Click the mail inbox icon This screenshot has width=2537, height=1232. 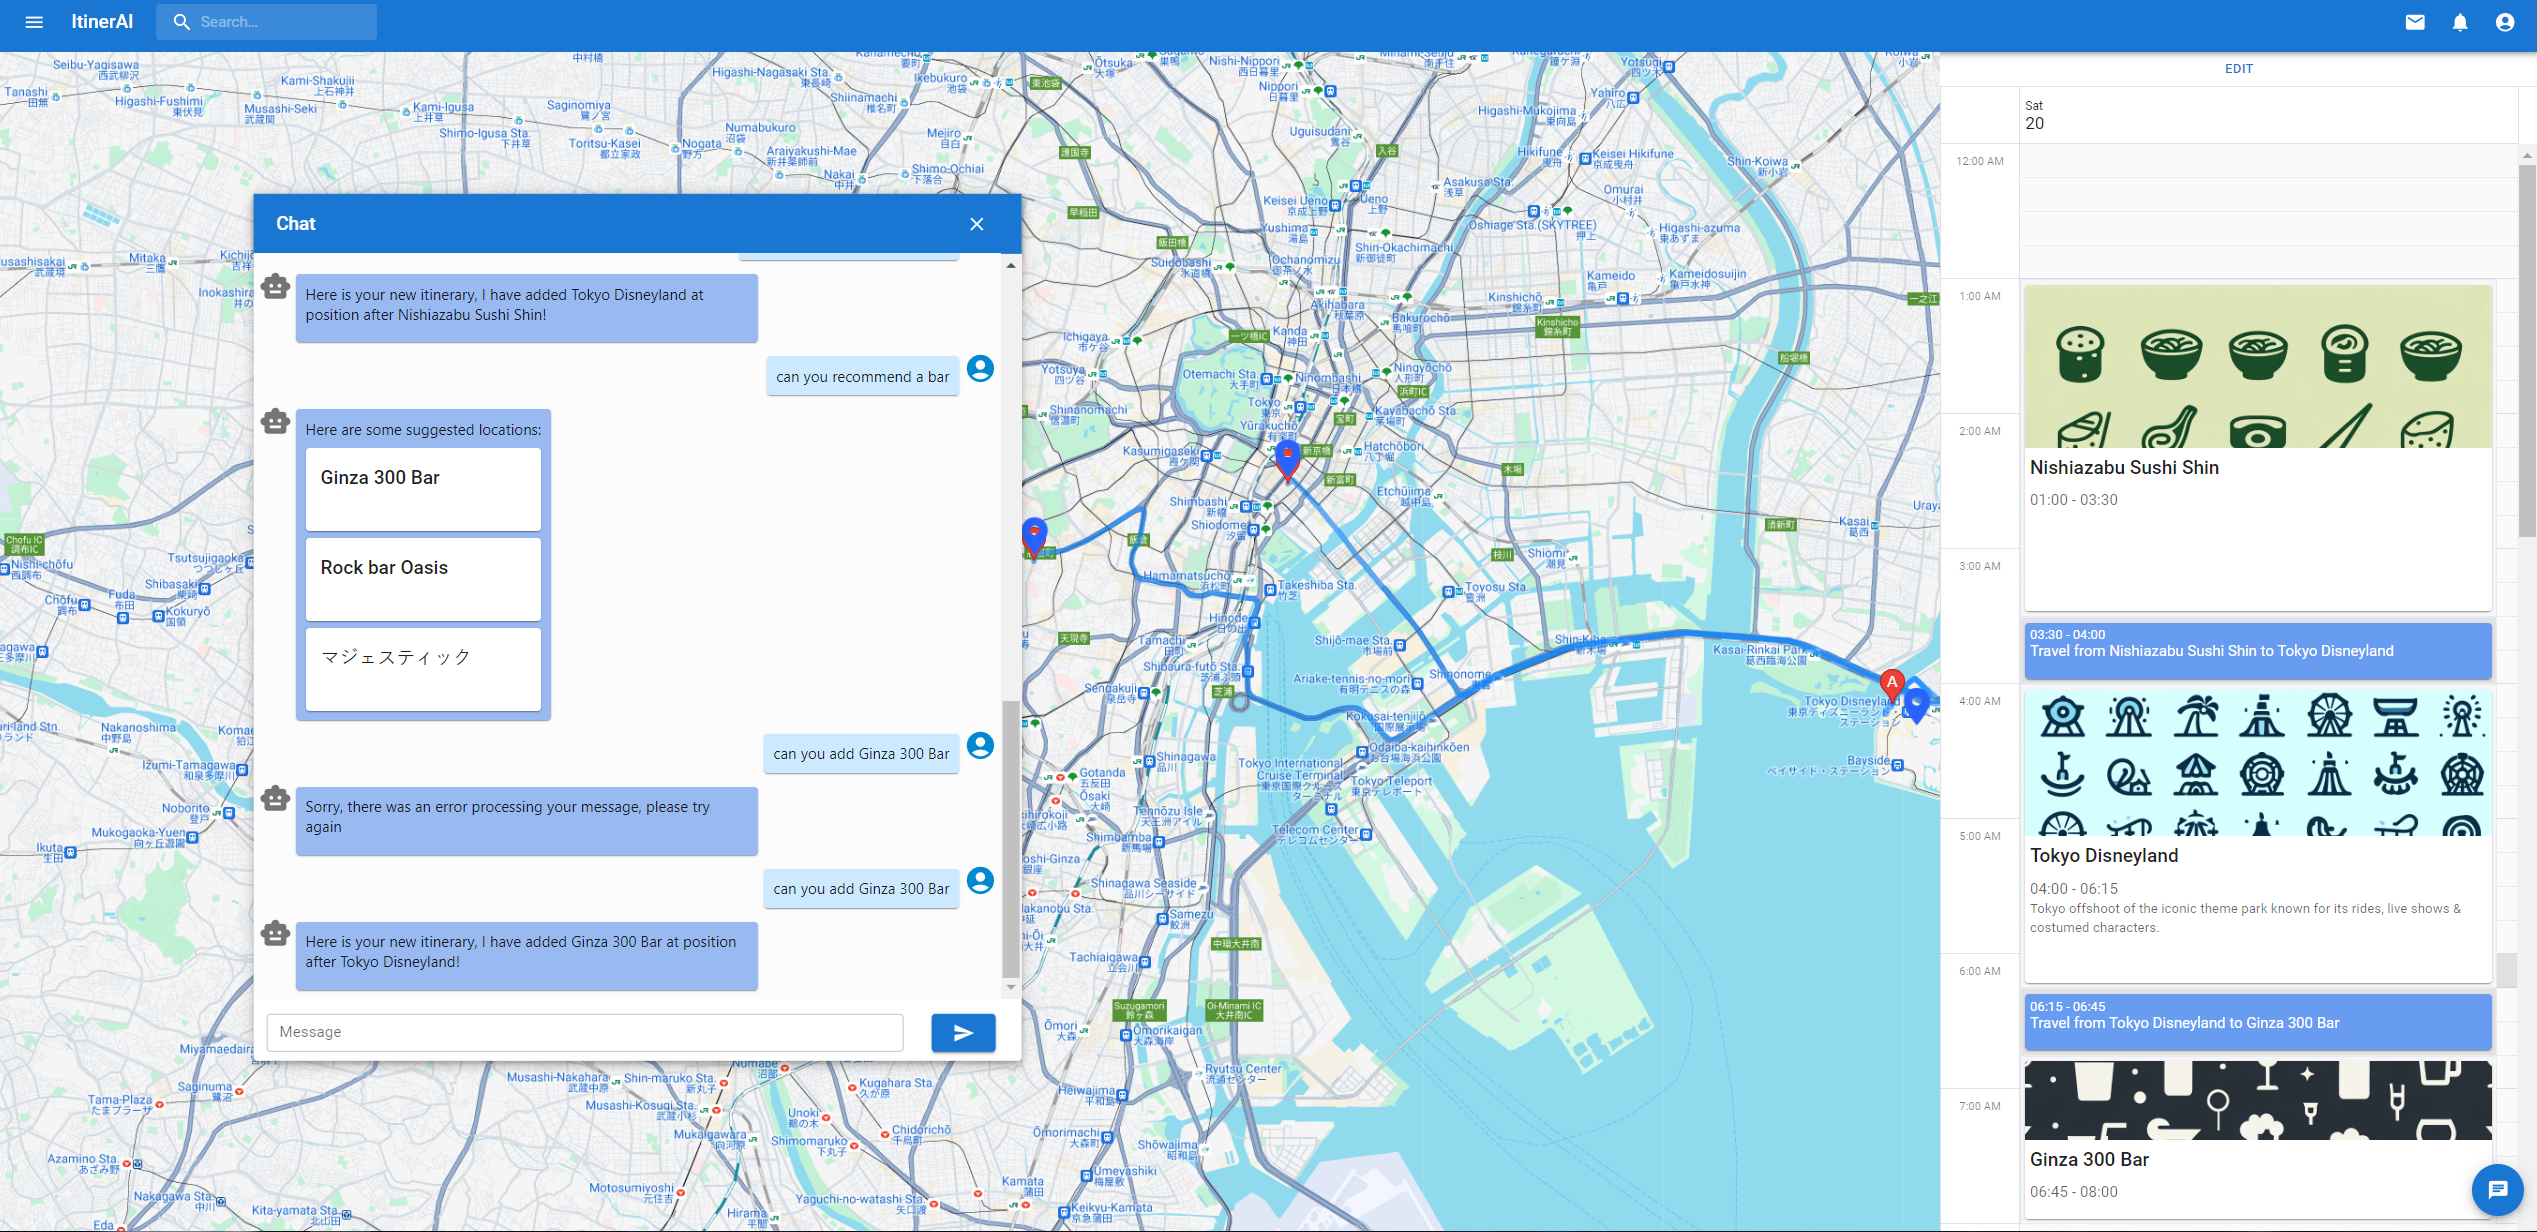[2415, 22]
